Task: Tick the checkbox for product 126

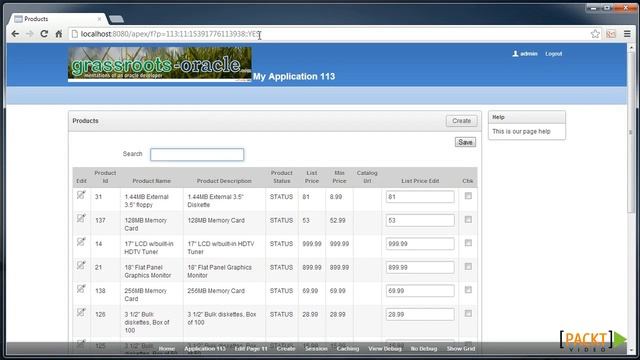Action: tap(468, 313)
